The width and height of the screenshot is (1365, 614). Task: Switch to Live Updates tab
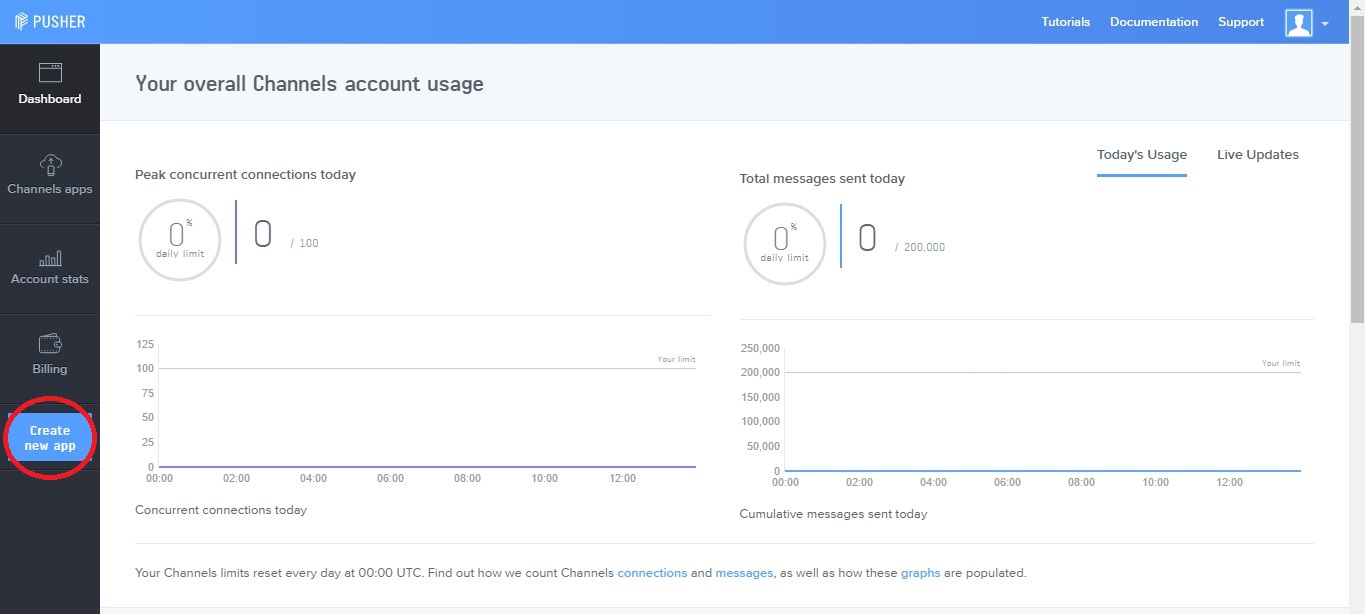tap(1258, 155)
